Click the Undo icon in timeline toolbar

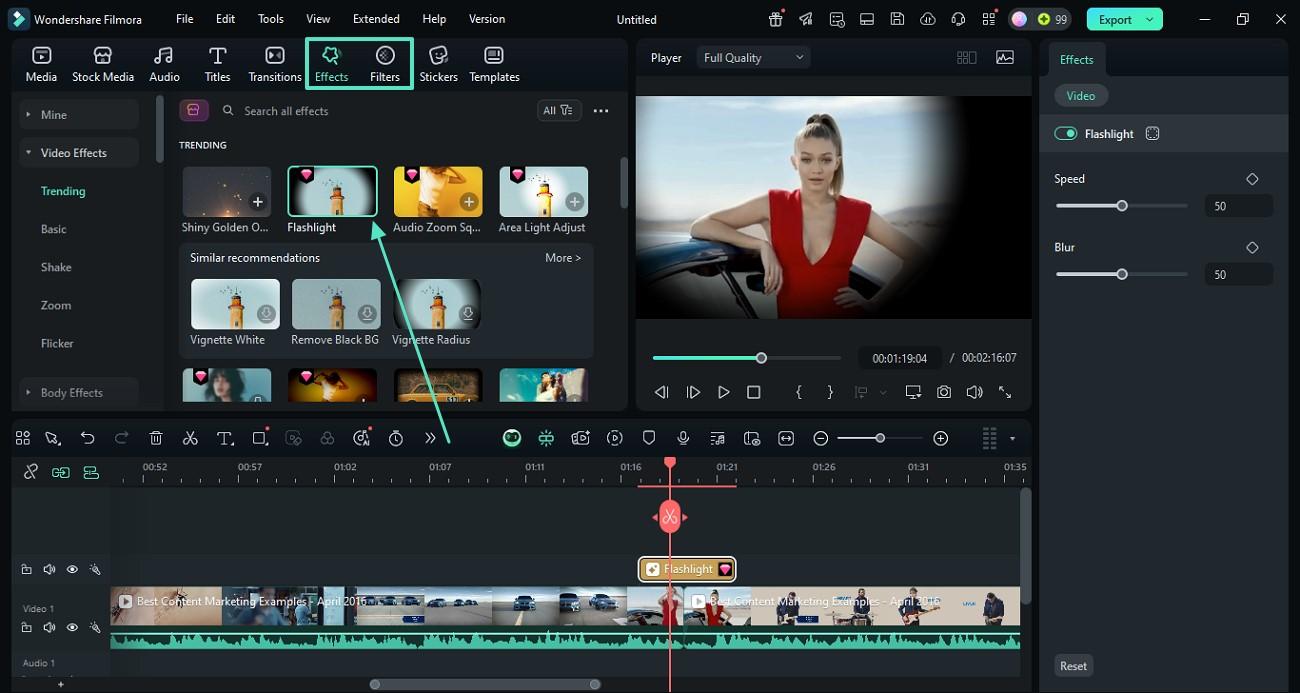tap(87, 438)
